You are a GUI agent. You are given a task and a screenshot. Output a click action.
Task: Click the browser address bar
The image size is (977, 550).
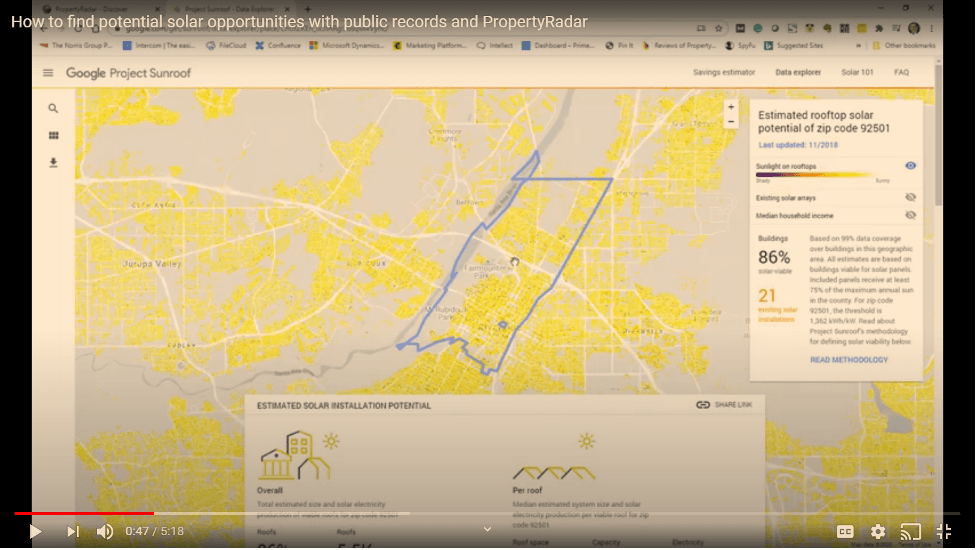399,29
